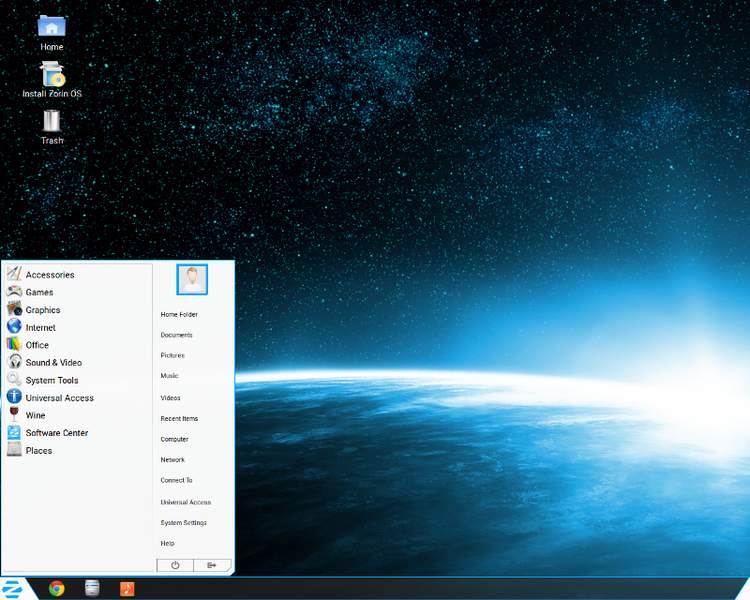Open the System Tools category
Image resolution: width=750 pixels, height=600 pixels.
pos(52,380)
